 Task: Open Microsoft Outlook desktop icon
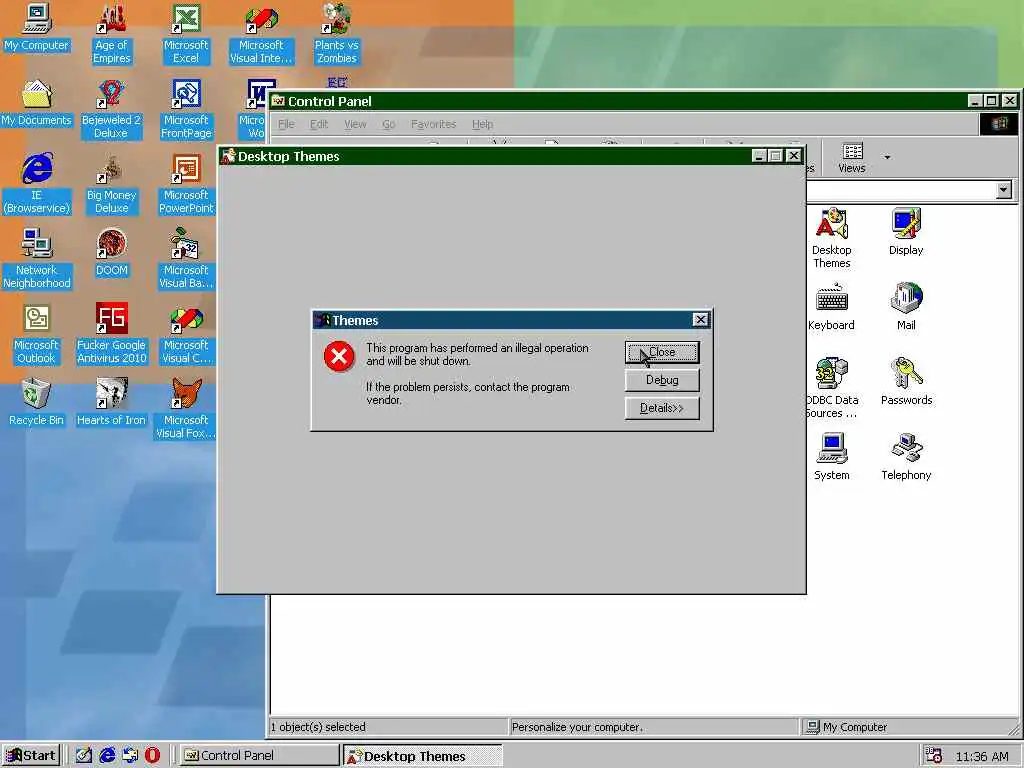(x=37, y=334)
